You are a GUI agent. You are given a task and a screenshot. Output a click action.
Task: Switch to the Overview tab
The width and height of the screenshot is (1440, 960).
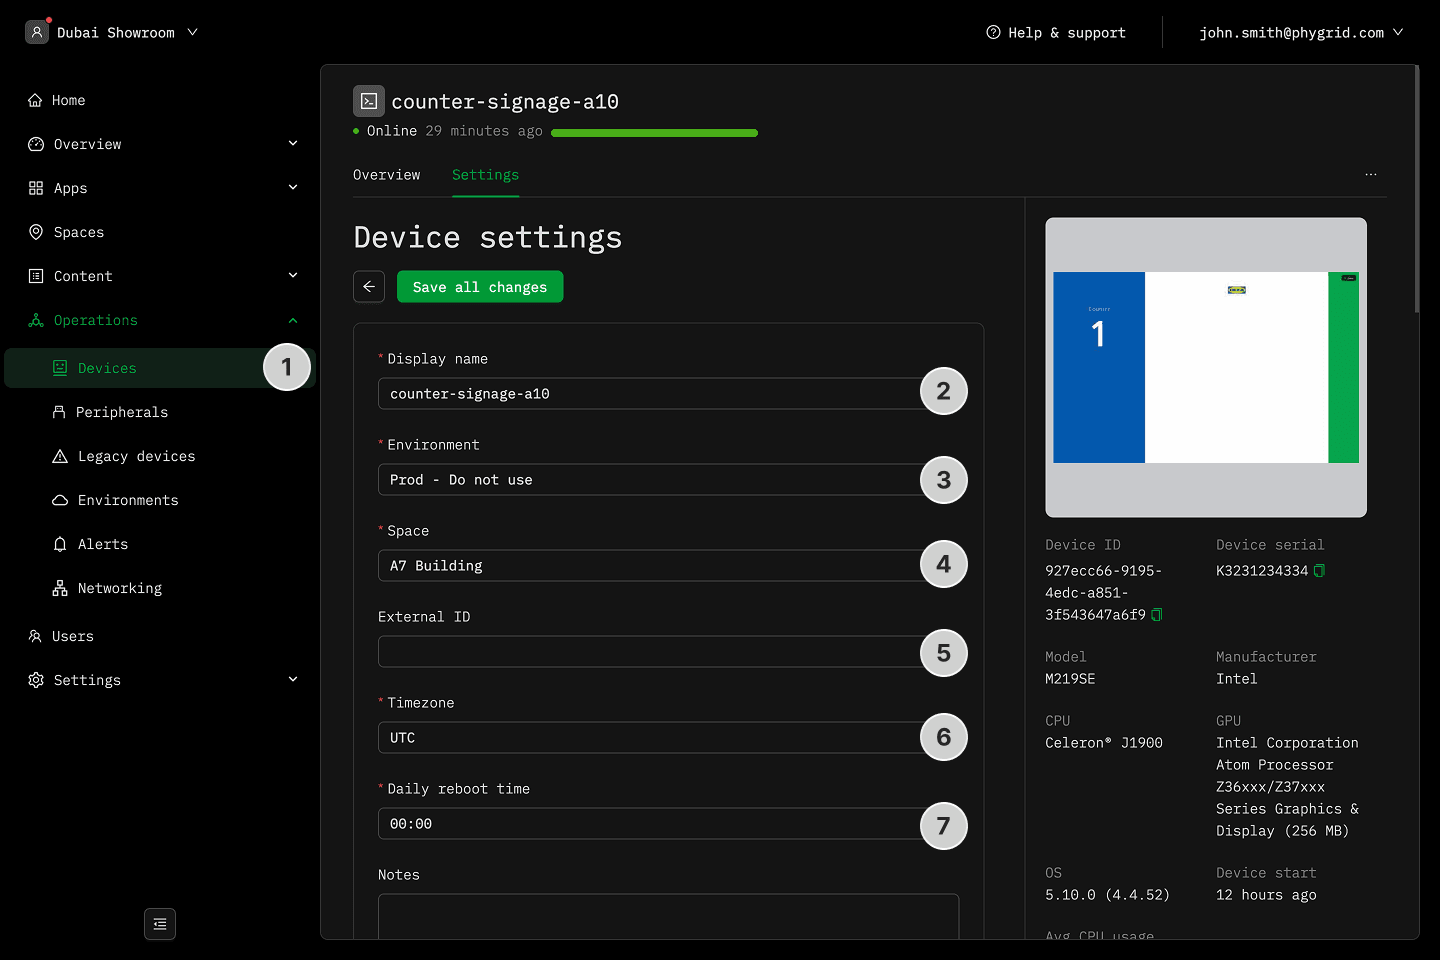tap(386, 175)
